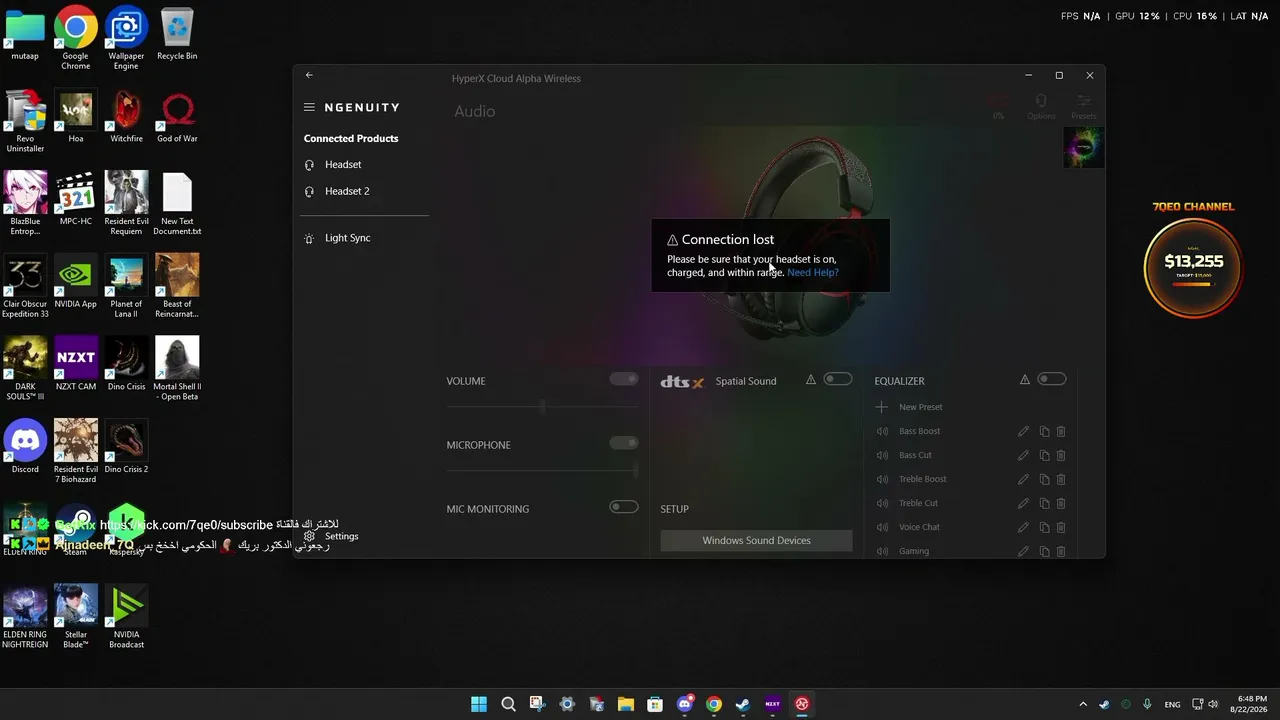Toggle the Microphone switch
Screen dimensions: 1280x720
[624, 443]
